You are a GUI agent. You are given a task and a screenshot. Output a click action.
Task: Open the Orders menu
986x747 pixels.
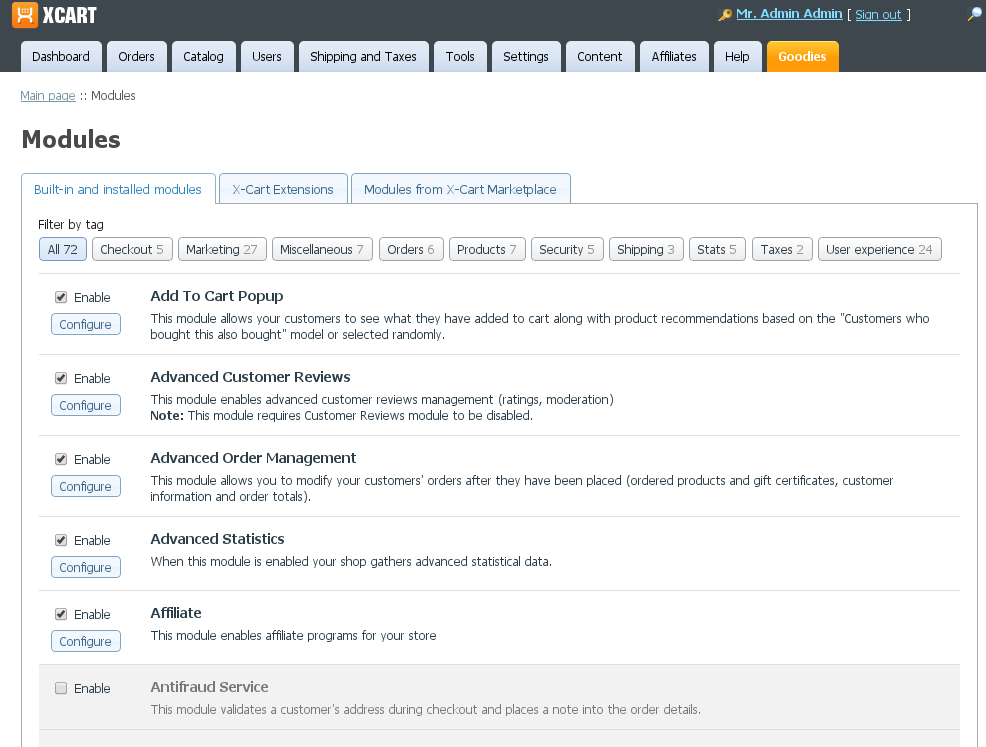[136, 57]
